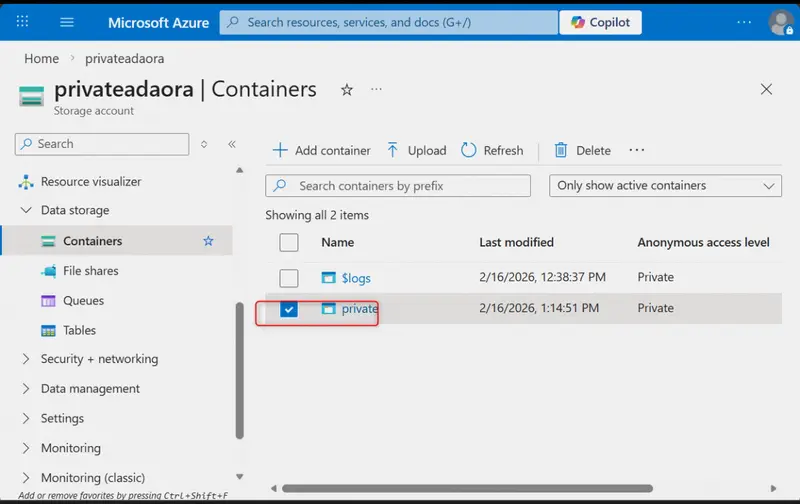Focus the global search resources field
The image size is (800, 504).
389,22
